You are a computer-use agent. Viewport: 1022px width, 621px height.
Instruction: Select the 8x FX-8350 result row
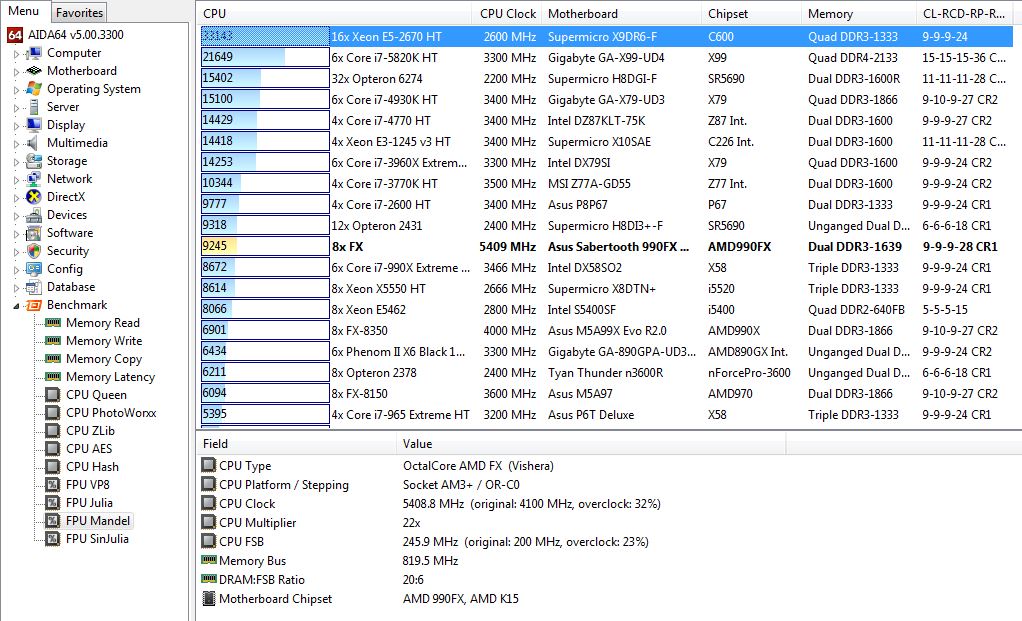[607, 331]
